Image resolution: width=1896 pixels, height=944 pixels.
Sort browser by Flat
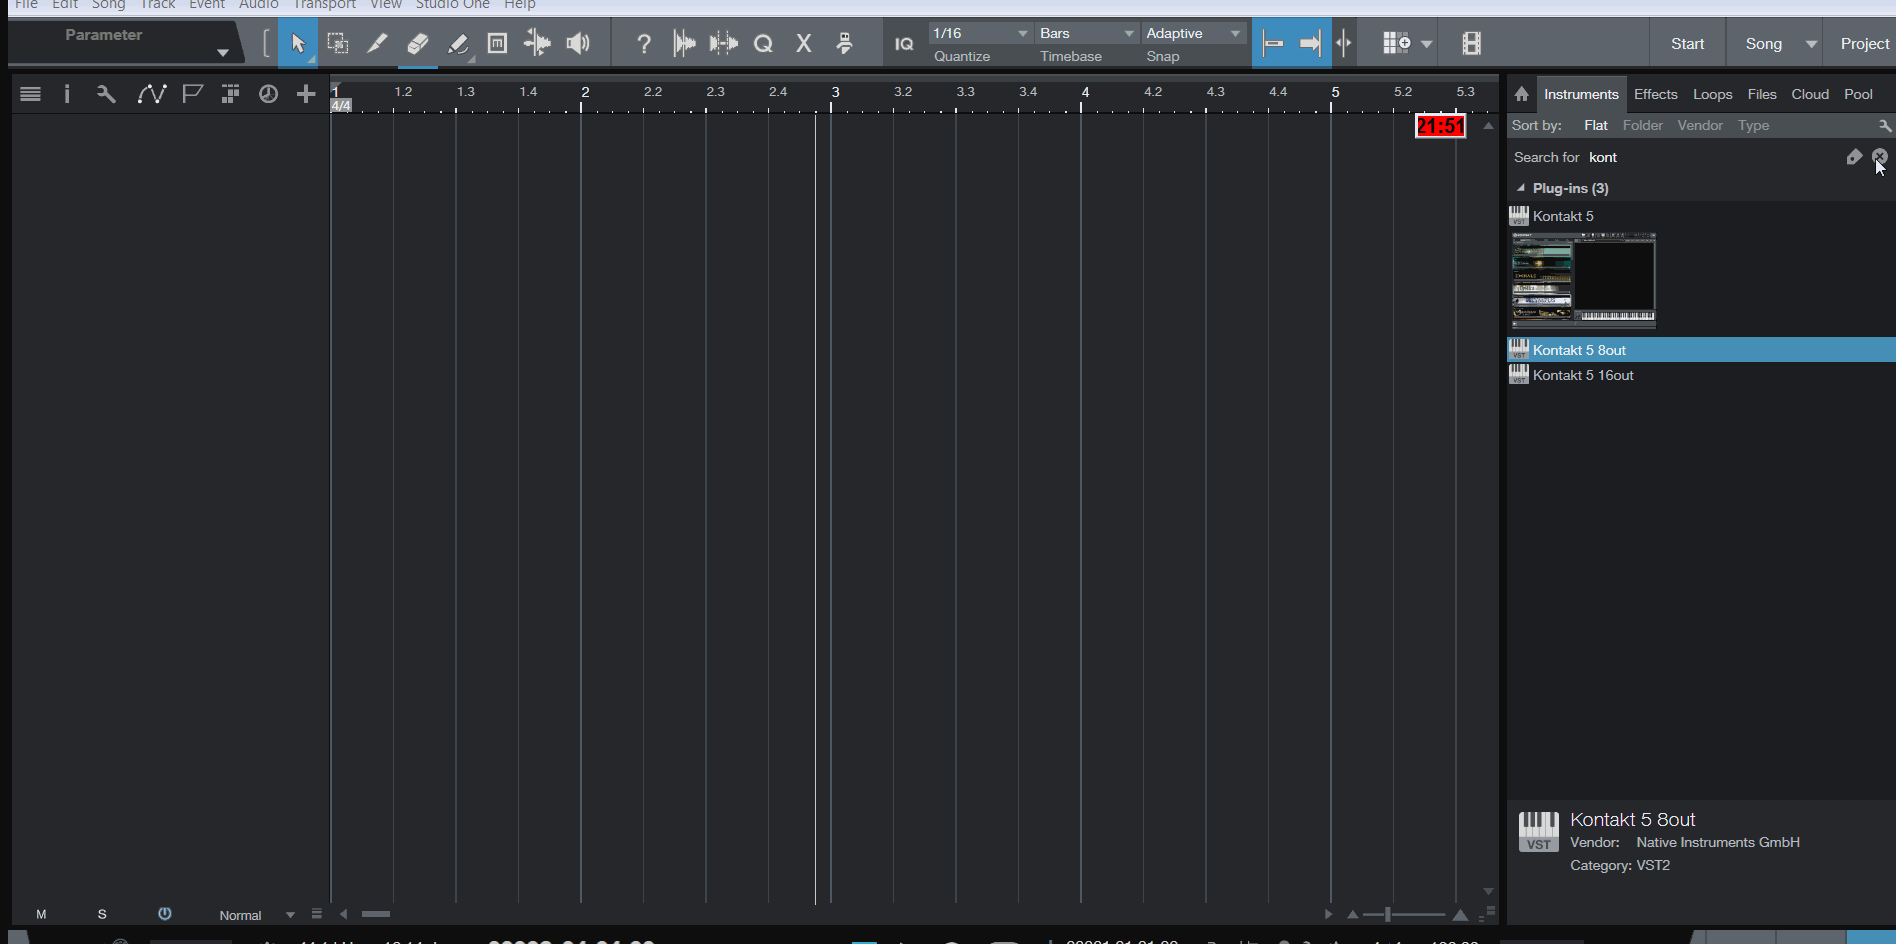tap(1595, 125)
